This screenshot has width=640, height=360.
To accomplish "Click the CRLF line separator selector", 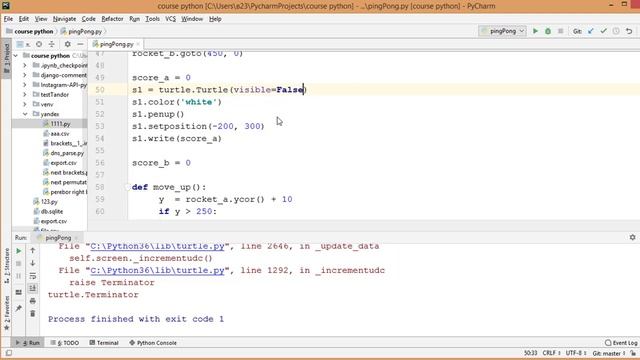I will (551, 353).
